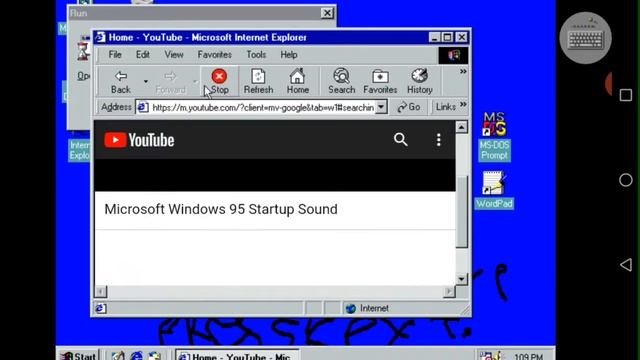Click the Go button
640x360 pixels.
pos(409,107)
